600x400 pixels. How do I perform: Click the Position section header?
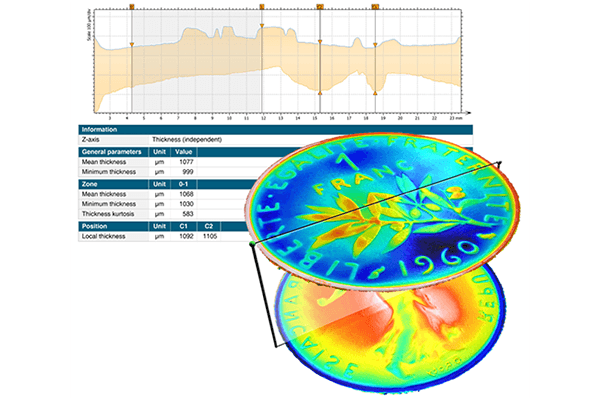(94, 226)
